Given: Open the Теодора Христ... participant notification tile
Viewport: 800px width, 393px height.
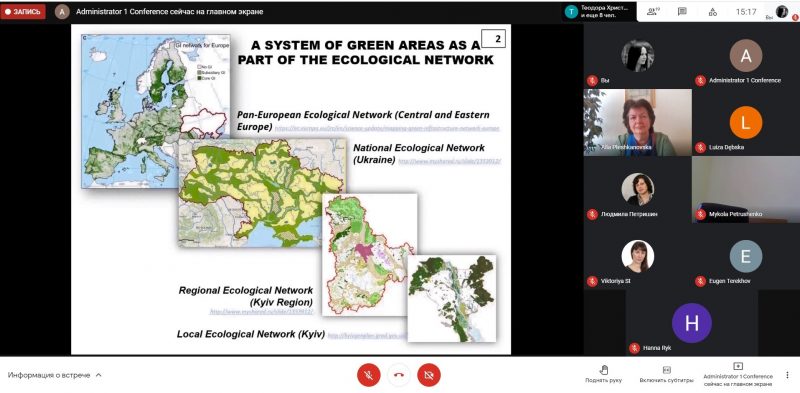Looking at the screenshot, I should (x=599, y=12).
